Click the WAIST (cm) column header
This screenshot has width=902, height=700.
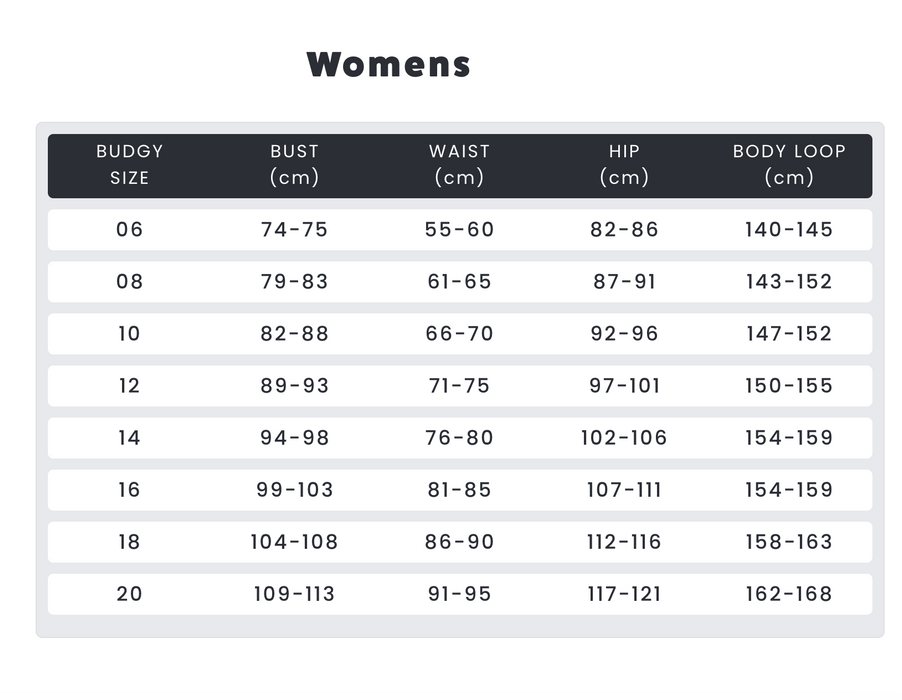pyautogui.click(x=459, y=165)
